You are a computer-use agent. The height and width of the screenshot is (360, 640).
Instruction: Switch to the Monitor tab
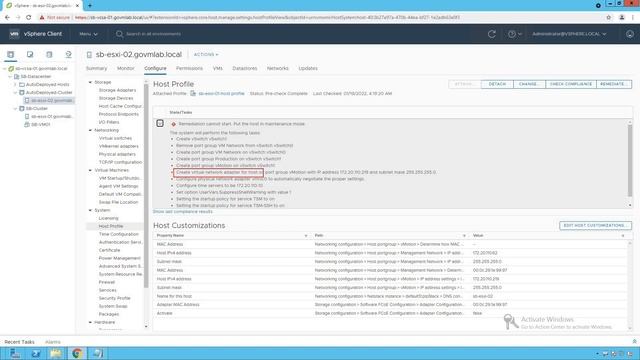click(x=126, y=68)
